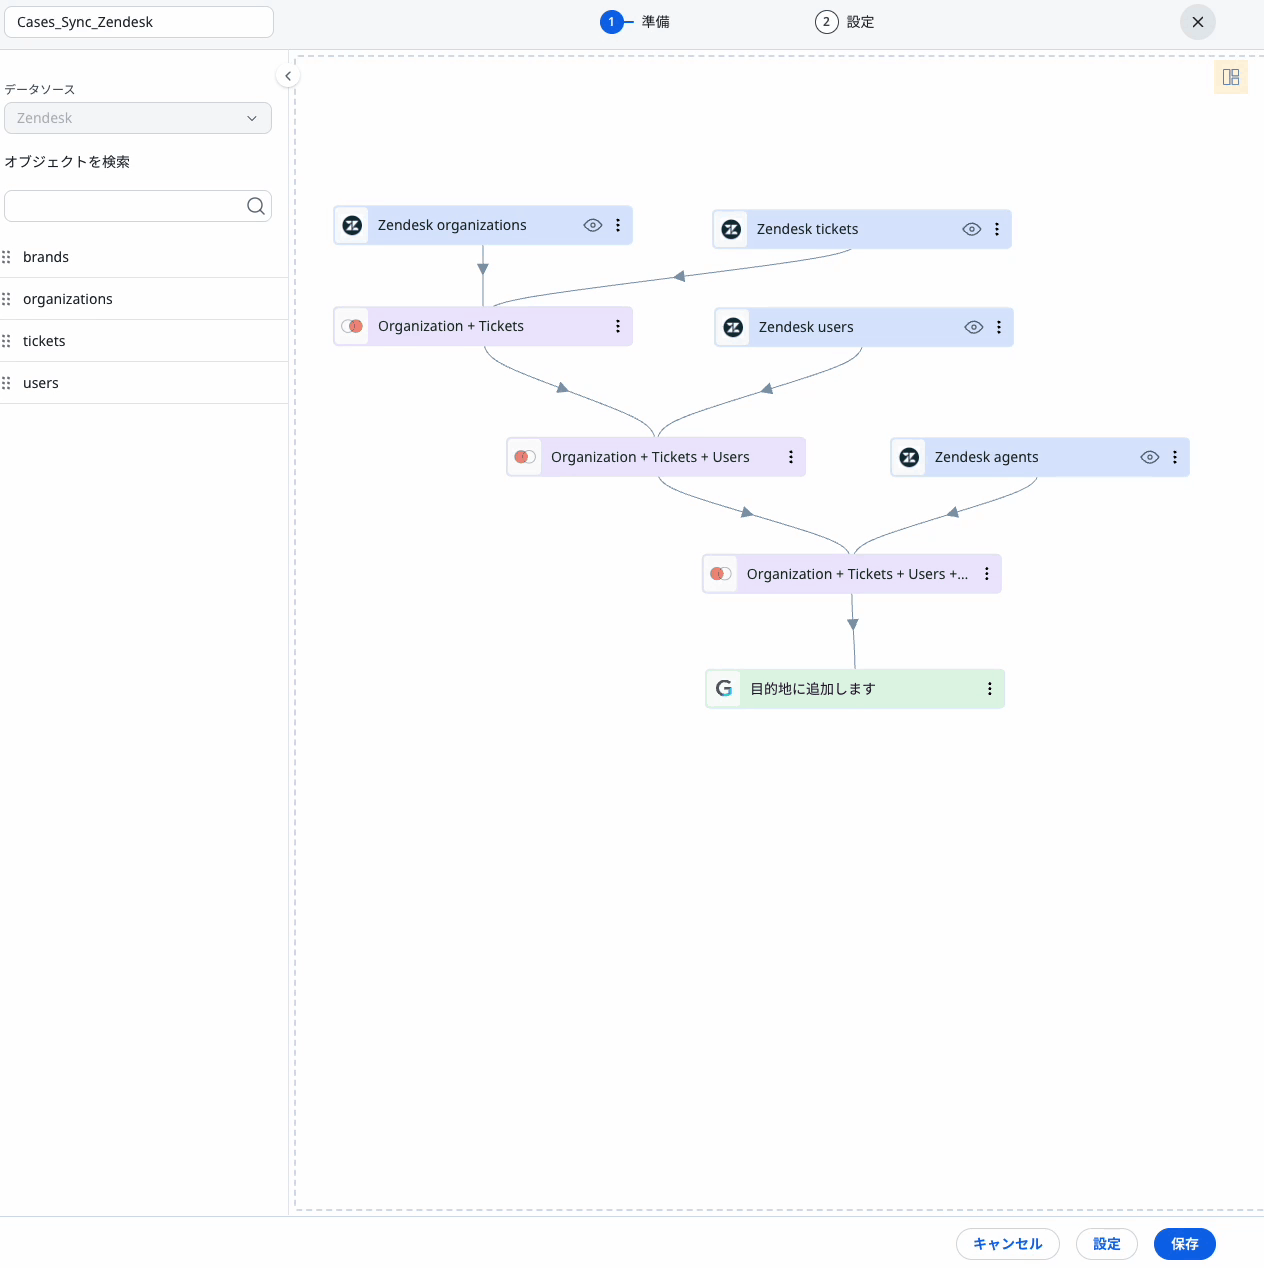Click join icon on the truncated Organization + Tickets + Users +... node
The width and height of the screenshot is (1264, 1268).
click(721, 574)
